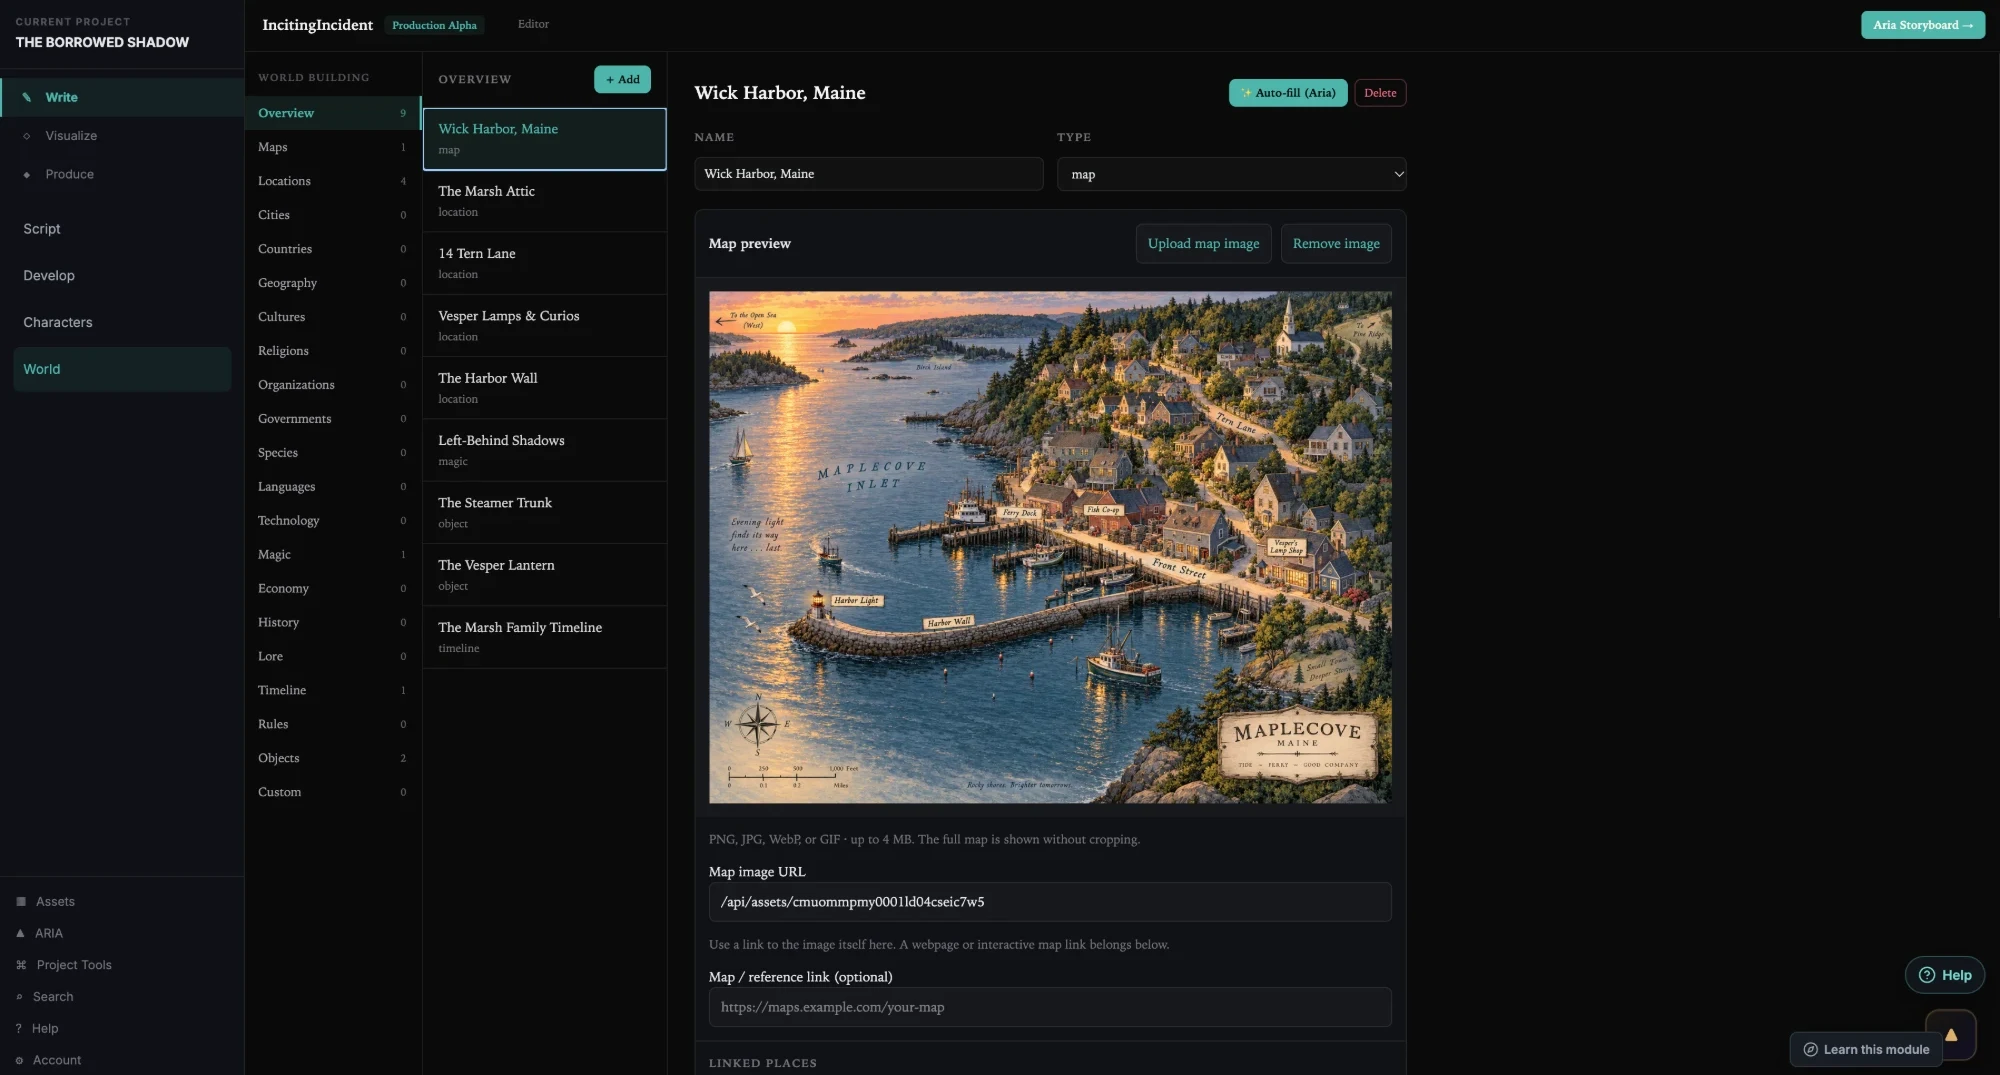Open The Marsh Family Timeline entry
The width and height of the screenshot is (2000, 1075).
(545, 637)
